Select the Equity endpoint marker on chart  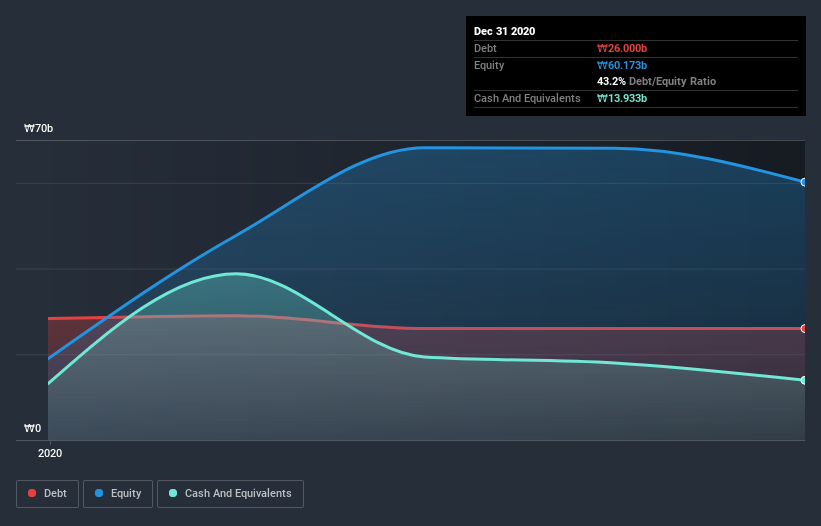[x=804, y=182]
